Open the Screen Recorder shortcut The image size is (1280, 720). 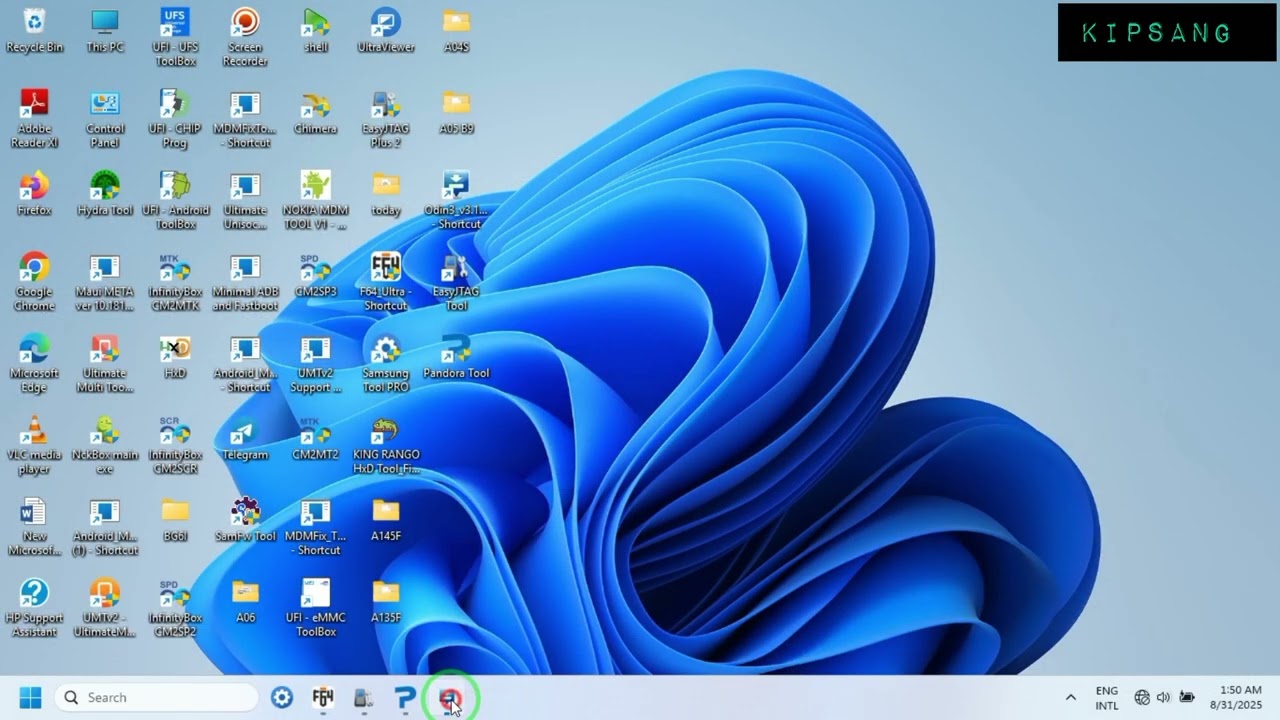tap(245, 37)
